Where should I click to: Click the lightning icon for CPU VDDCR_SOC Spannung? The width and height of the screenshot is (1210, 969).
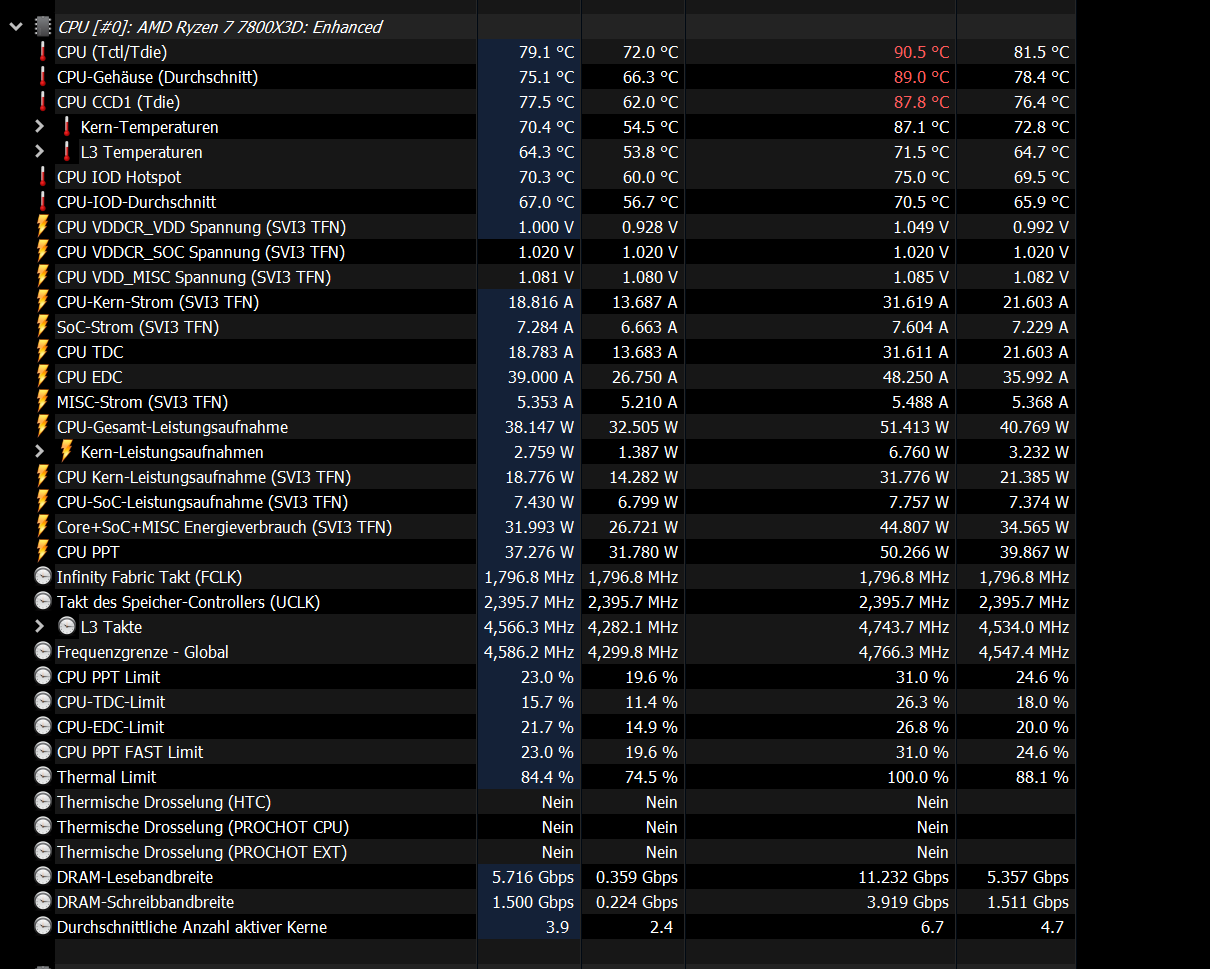pyautogui.click(x=43, y=251)
